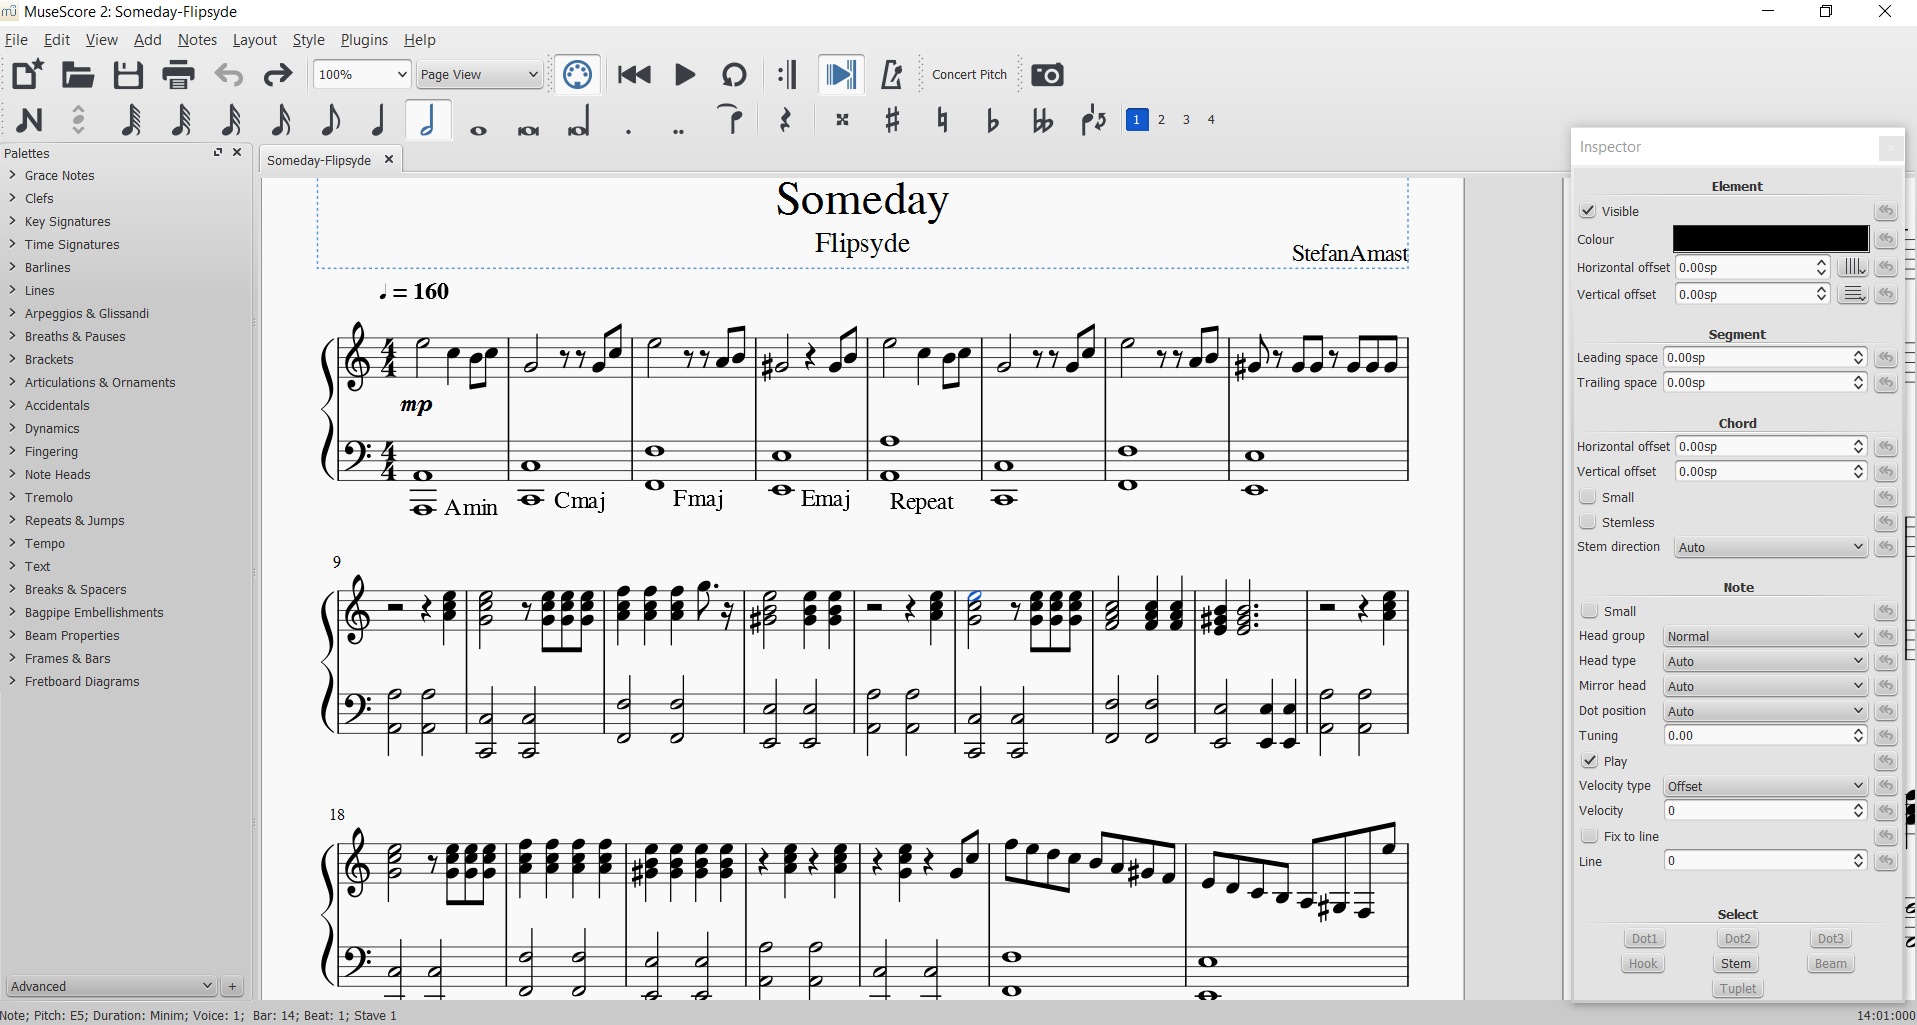The image size is (1917, 1025).
Task: Open the File menu
Action: [16, 40]
